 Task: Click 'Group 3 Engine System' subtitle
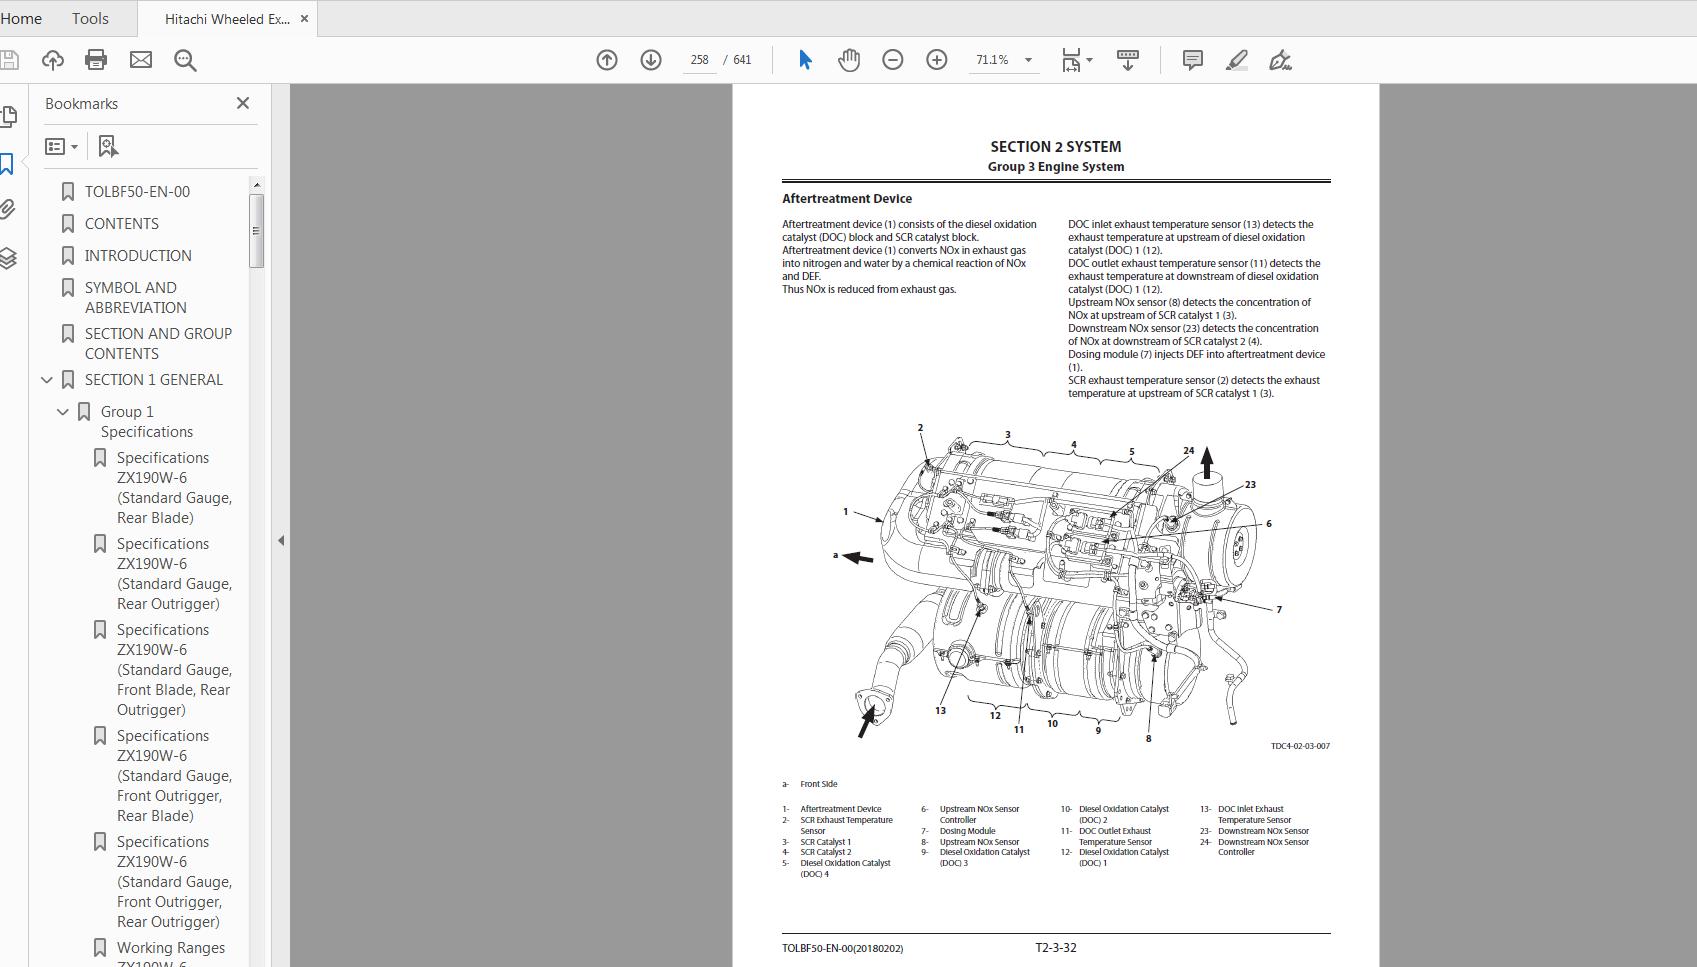click(1056, 167)
